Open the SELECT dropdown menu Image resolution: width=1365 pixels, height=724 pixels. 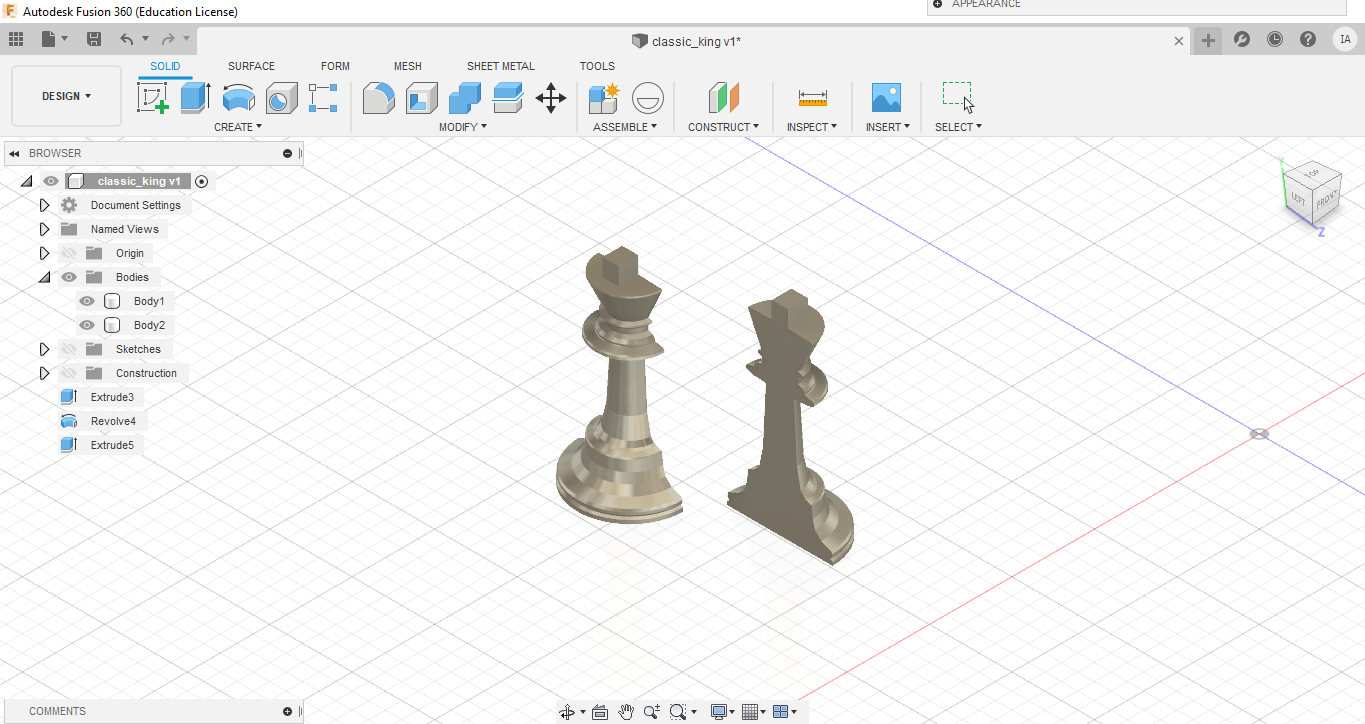point(958,127)
